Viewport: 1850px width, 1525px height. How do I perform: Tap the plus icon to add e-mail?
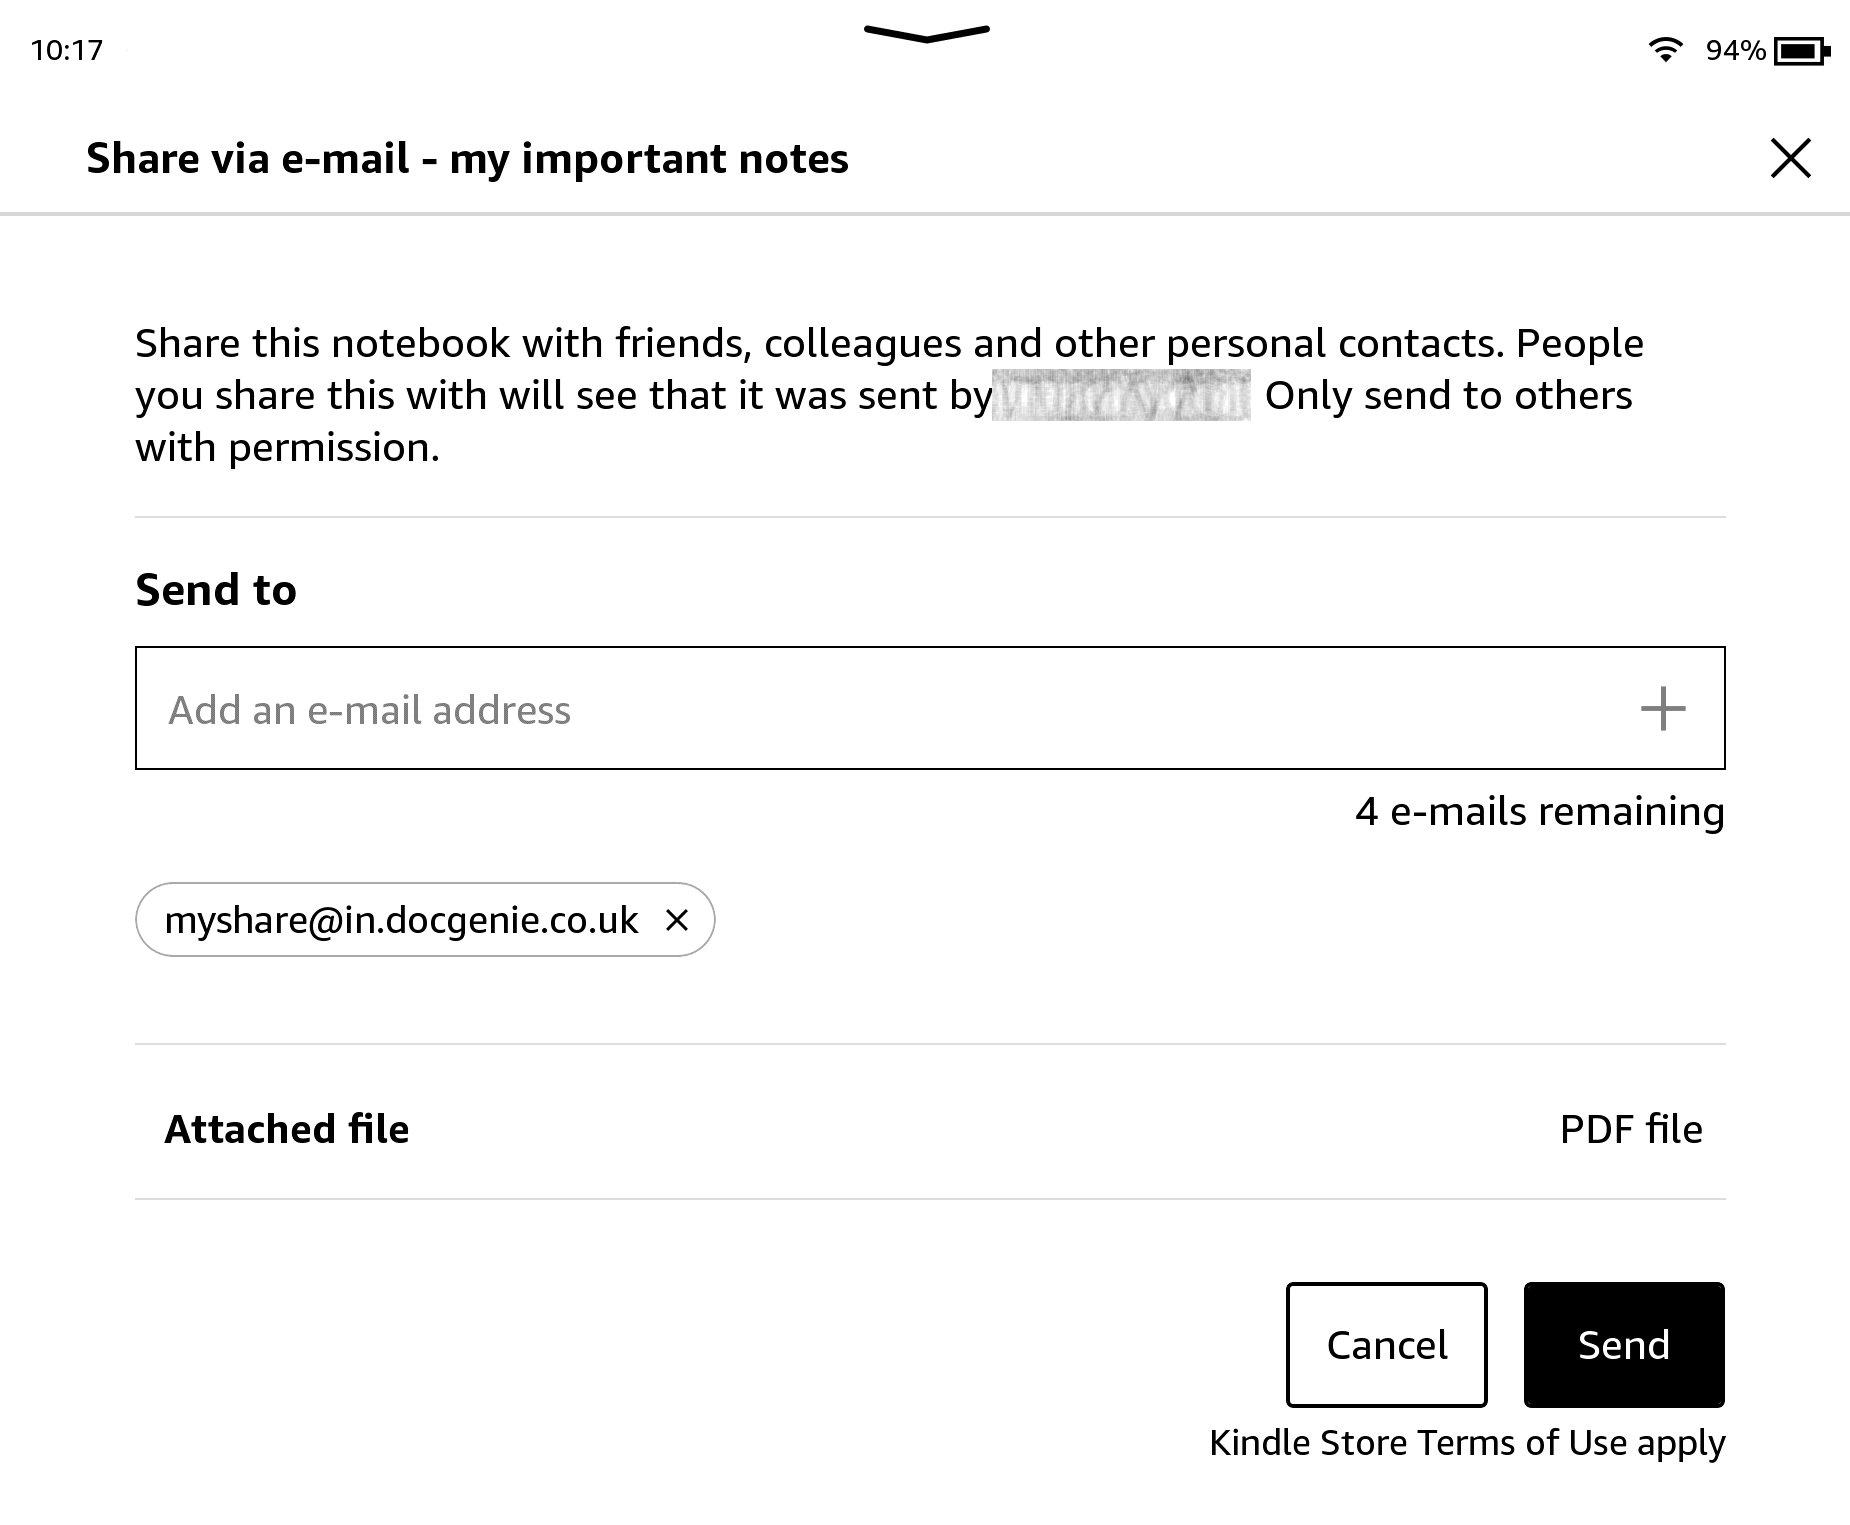point(1662,709)
